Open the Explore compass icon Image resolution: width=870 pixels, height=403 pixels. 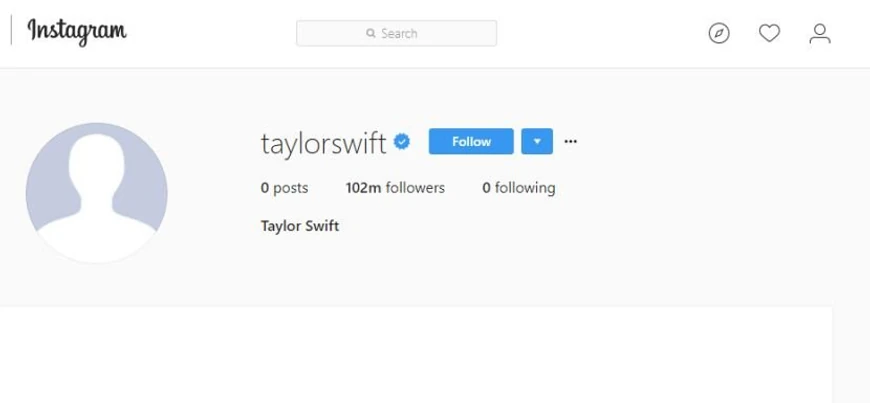click(719, 33)
